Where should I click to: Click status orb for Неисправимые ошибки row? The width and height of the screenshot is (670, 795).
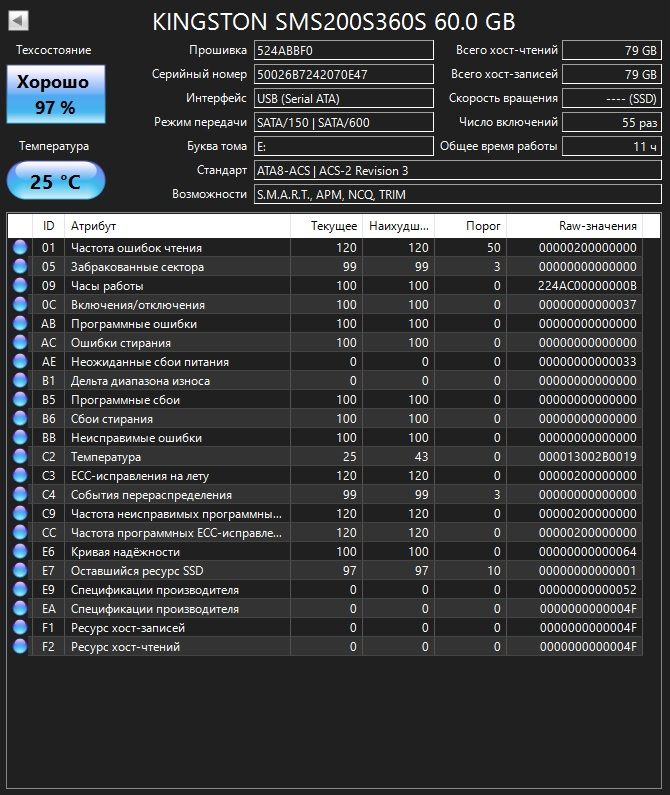[x=20, y=438]
